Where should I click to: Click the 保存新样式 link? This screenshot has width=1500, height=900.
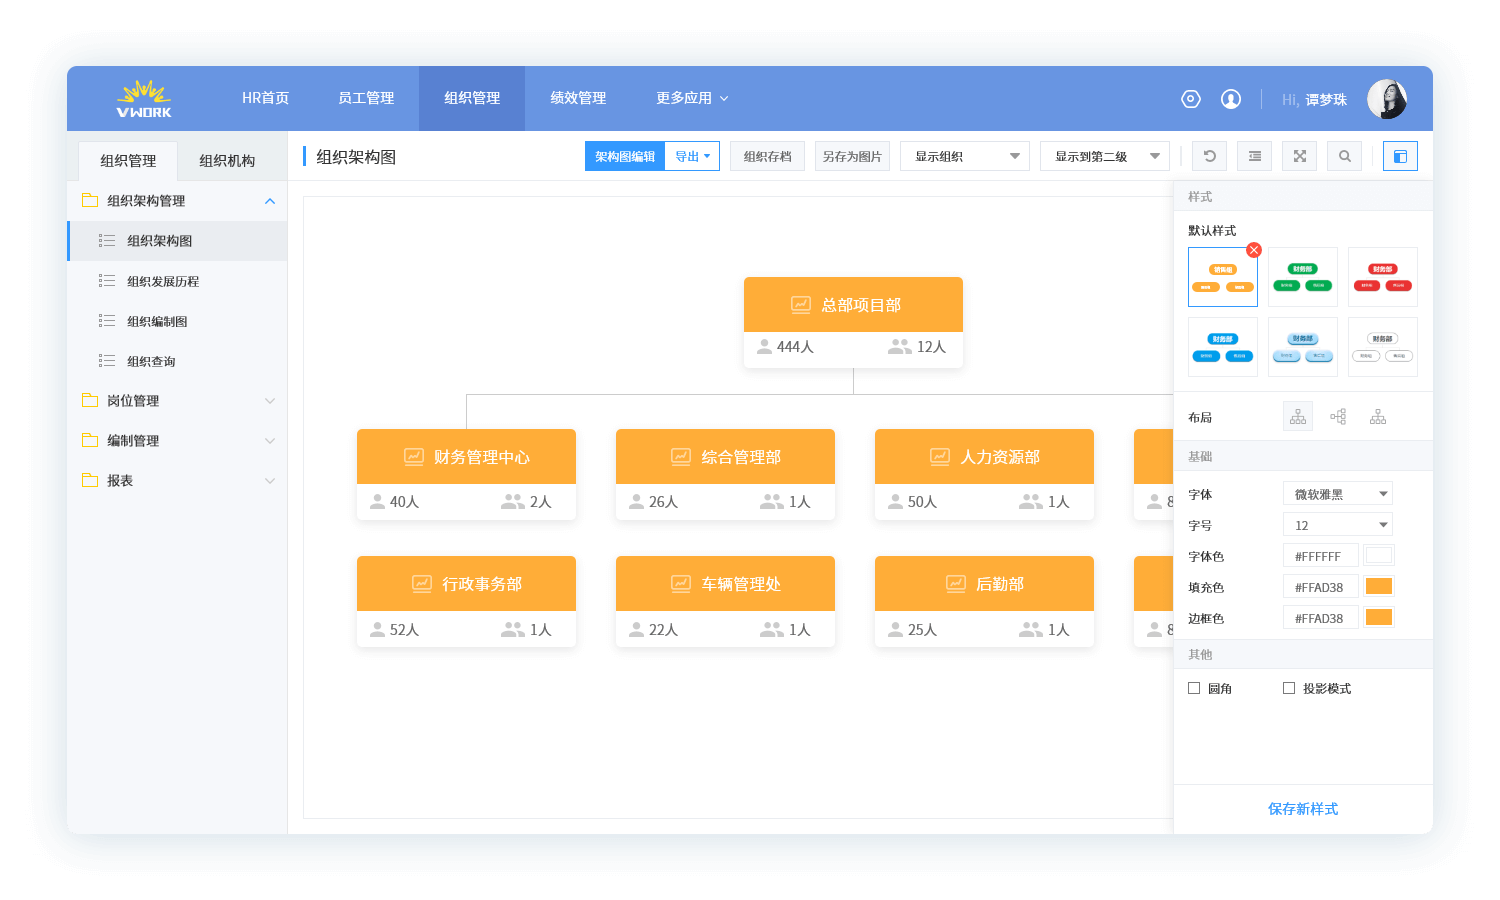(1302, 809)
